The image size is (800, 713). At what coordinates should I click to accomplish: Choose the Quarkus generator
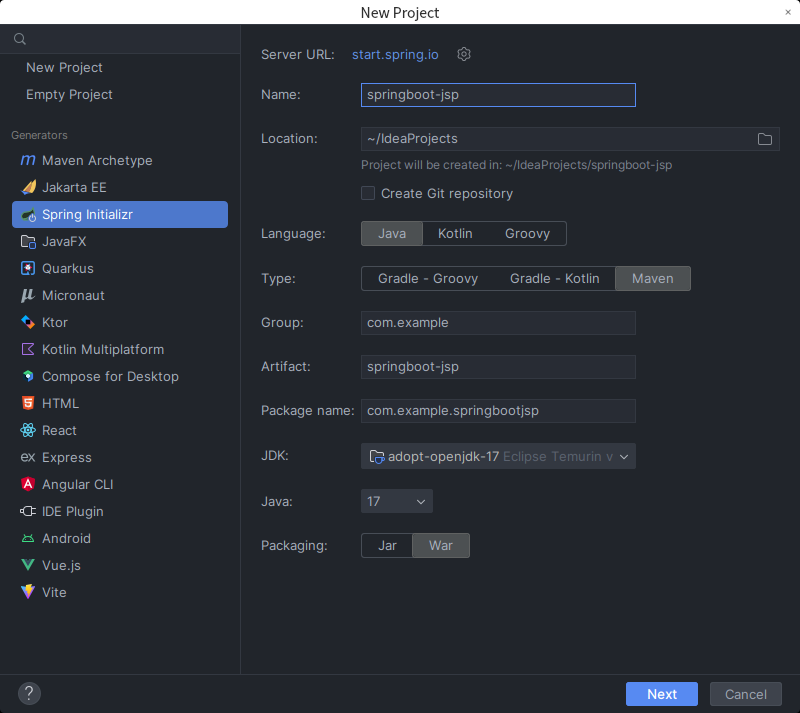[67, 269]
